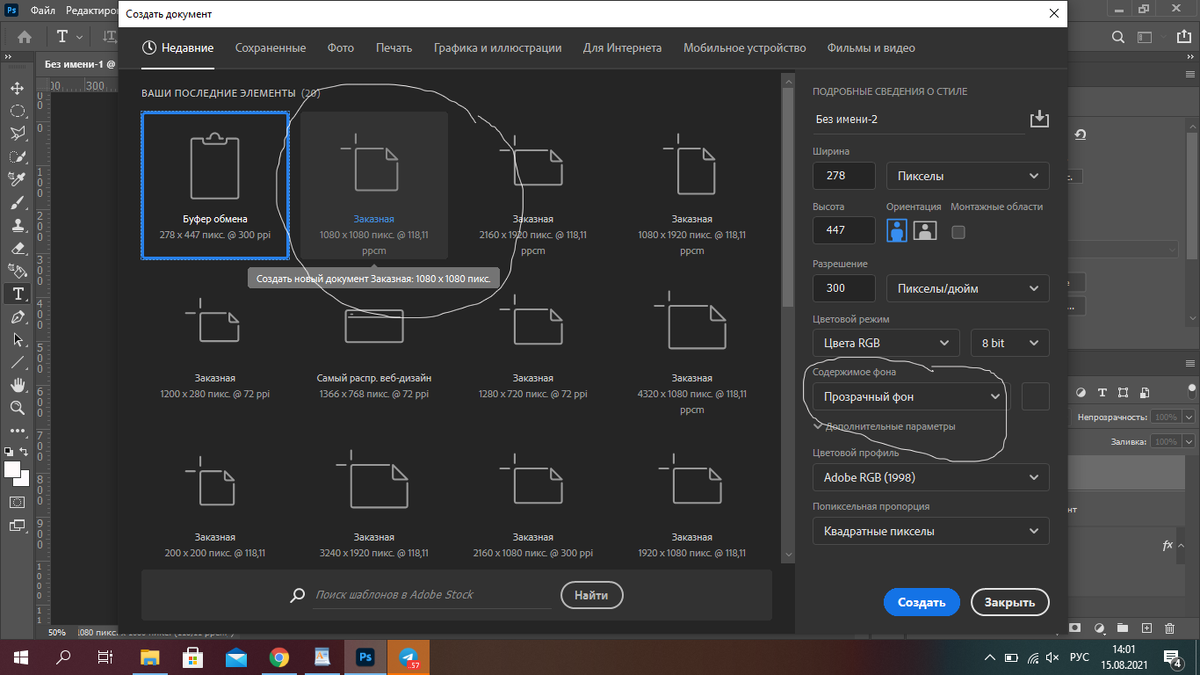This screenshot has width=1200, height=675.
Task: Switch to the Фото tab
Action: point(341,48)
